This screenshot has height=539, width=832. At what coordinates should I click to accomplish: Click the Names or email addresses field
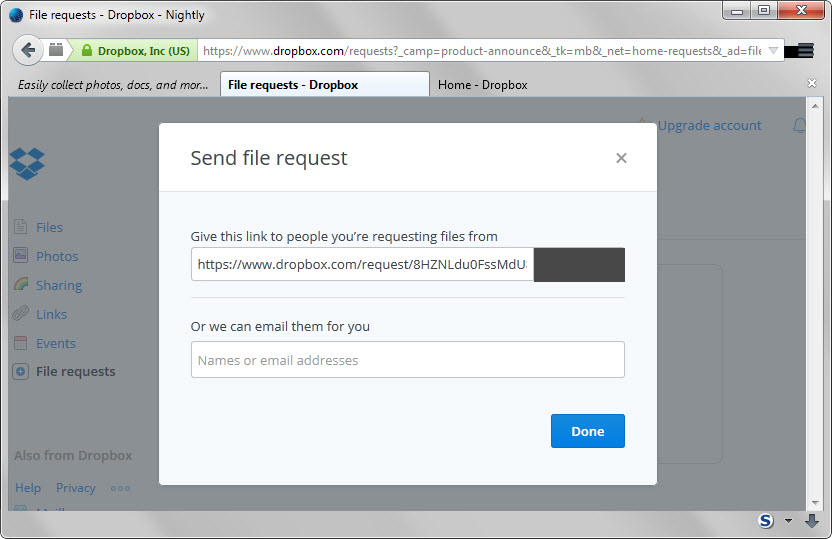point(408,360)
